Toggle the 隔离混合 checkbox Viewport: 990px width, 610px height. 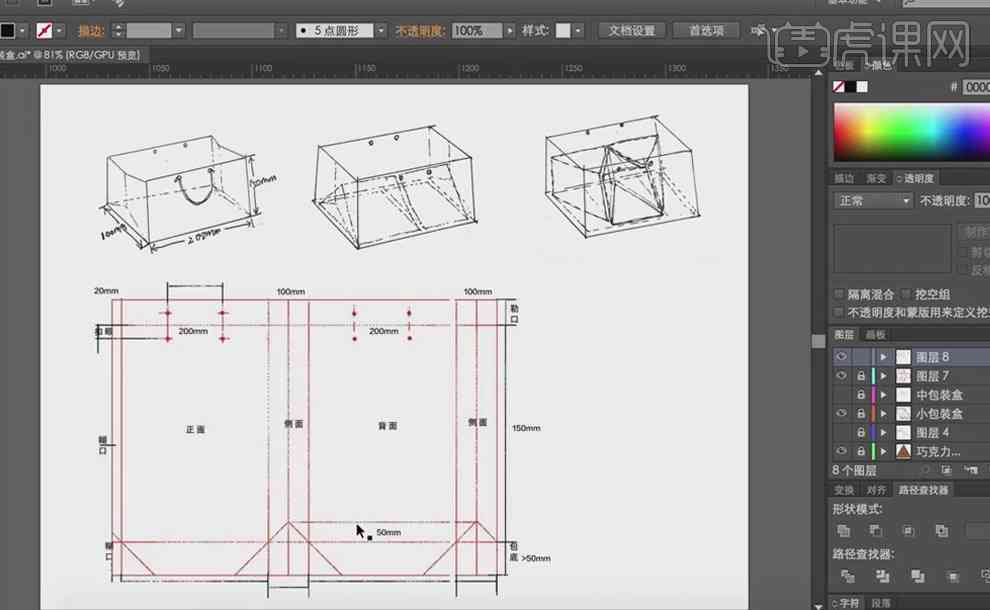pyautogui.click(x=838, y=294)
